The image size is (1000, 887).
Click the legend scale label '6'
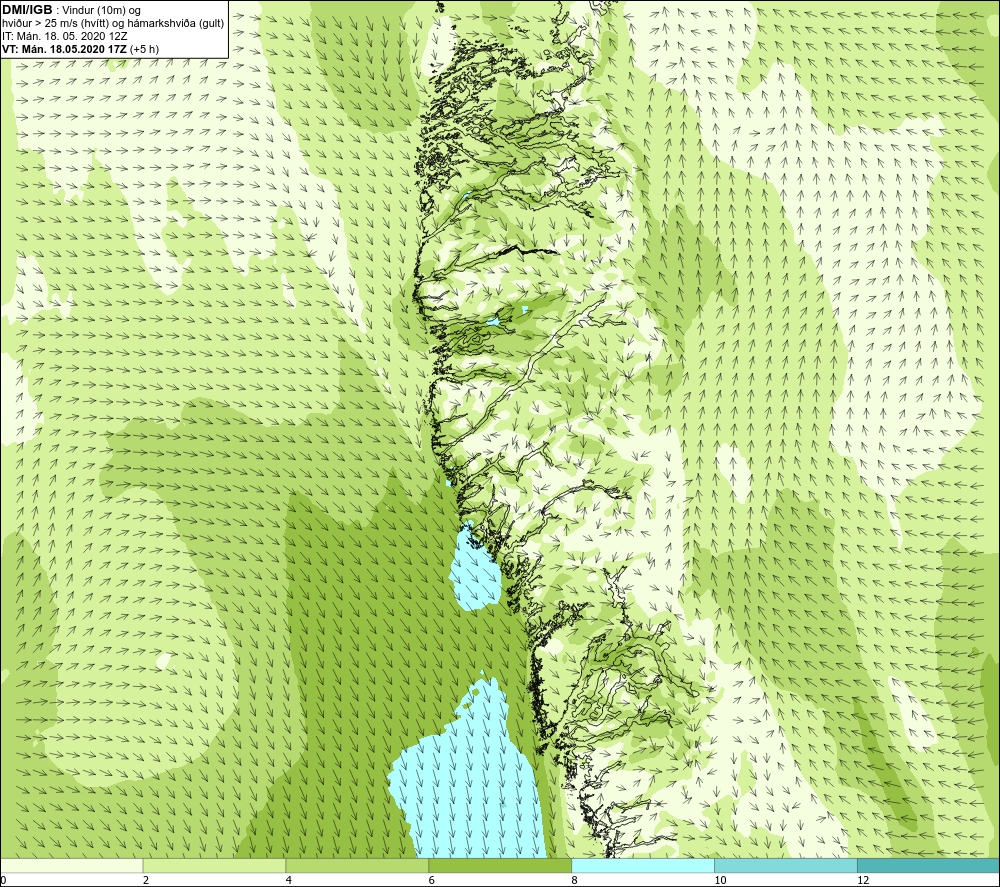click(432, 880)
